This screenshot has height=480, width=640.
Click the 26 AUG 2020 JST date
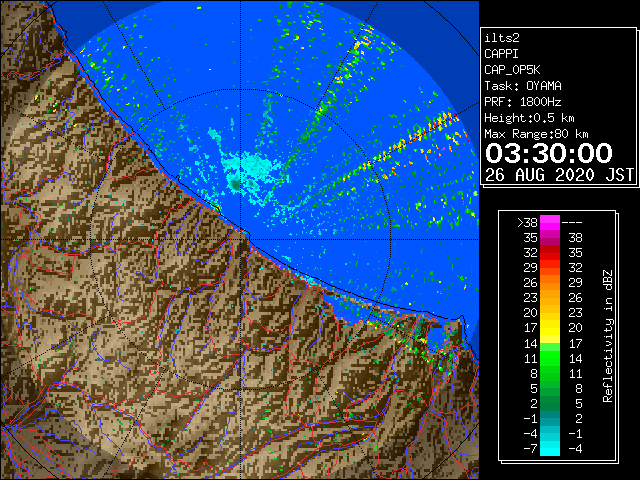pos(559,175)
